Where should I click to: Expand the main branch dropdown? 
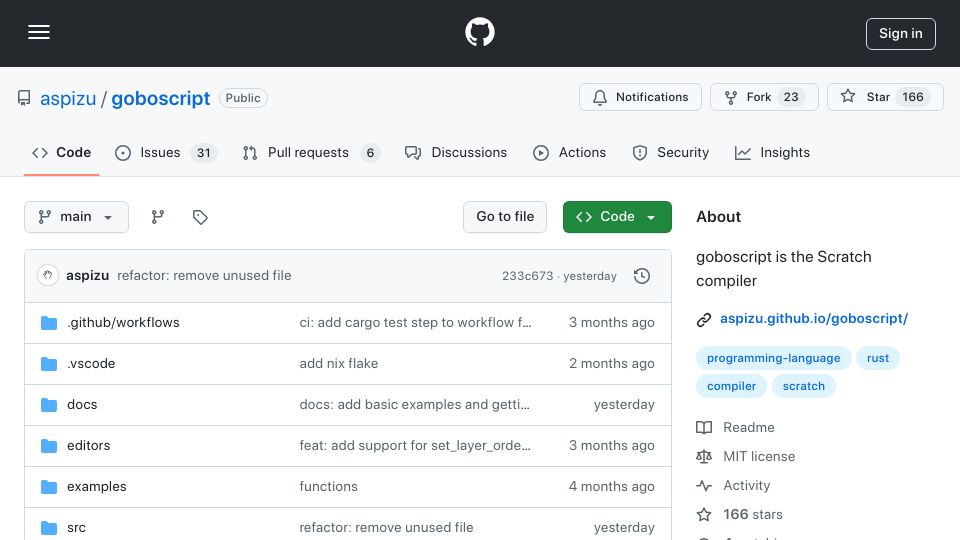pyautogui.click(x=77, y=217)
